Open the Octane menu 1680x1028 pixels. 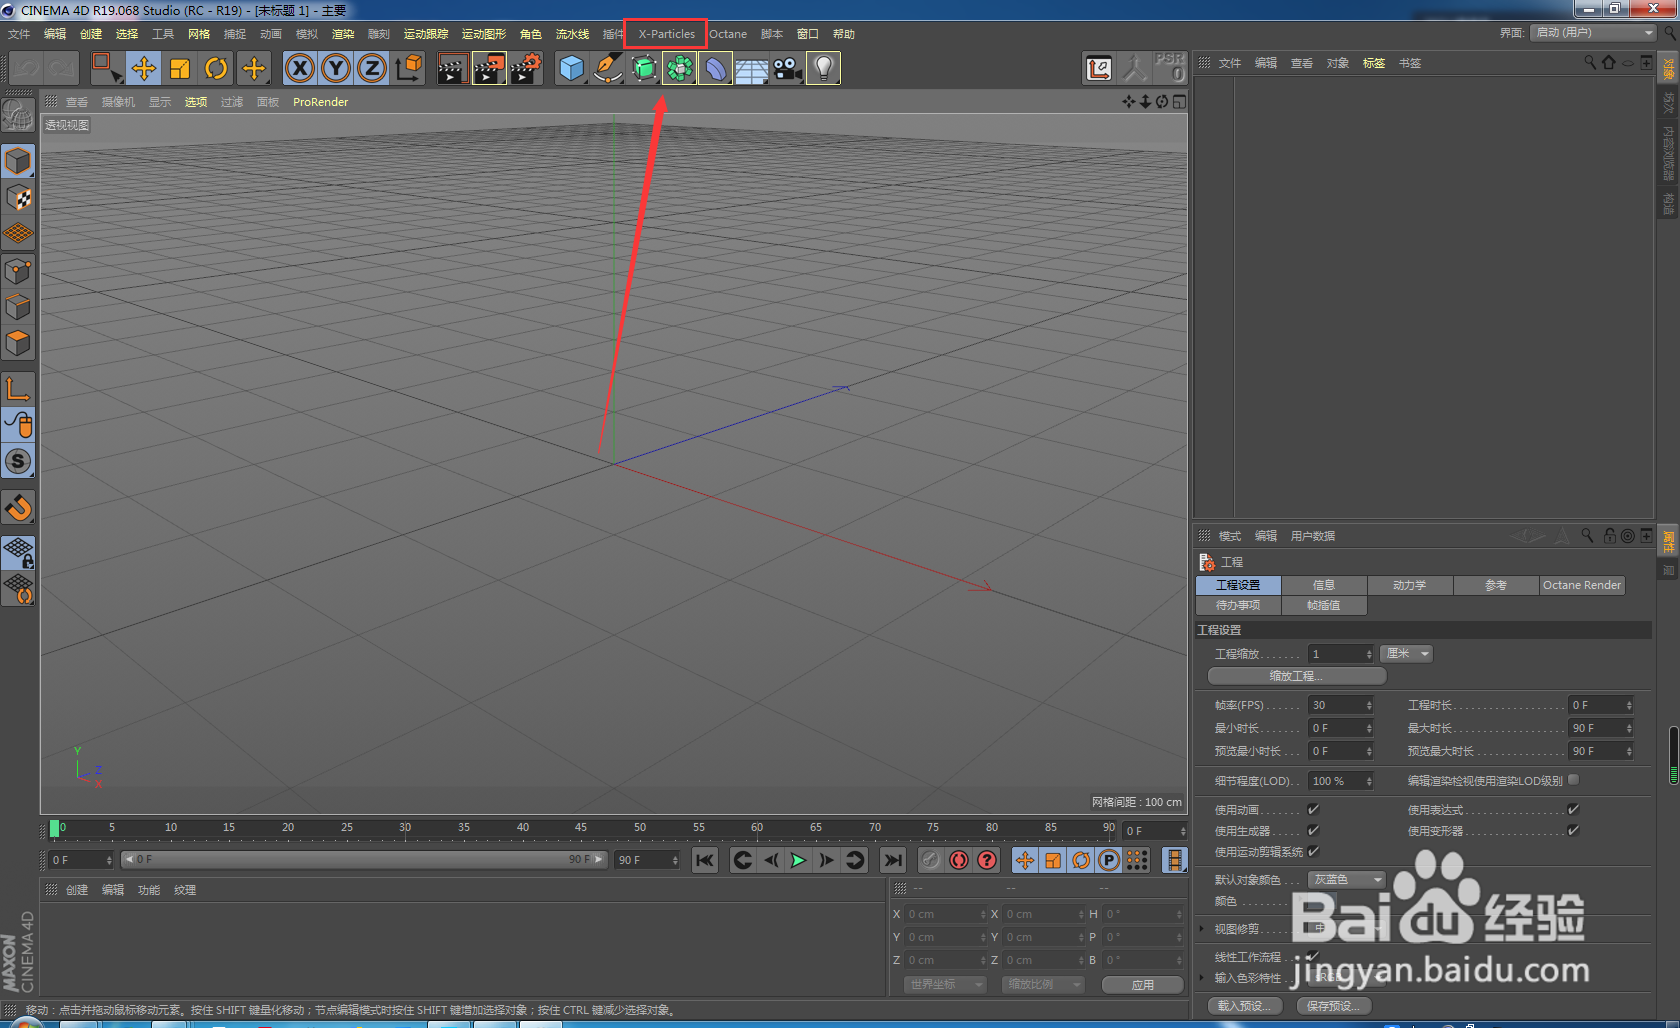(x=728, y=34)
